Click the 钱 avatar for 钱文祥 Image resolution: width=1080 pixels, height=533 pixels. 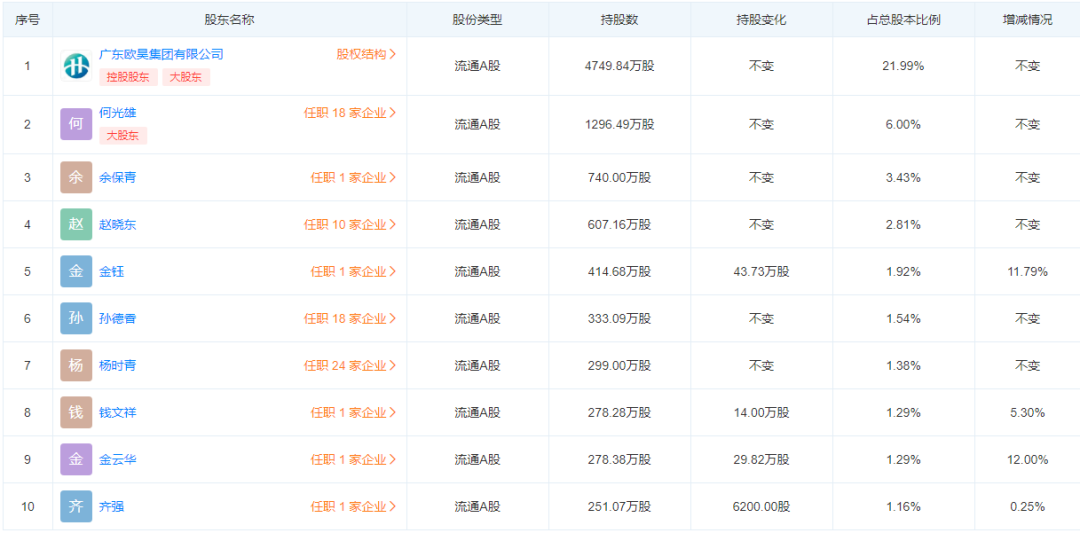click(x=76, y=412)
